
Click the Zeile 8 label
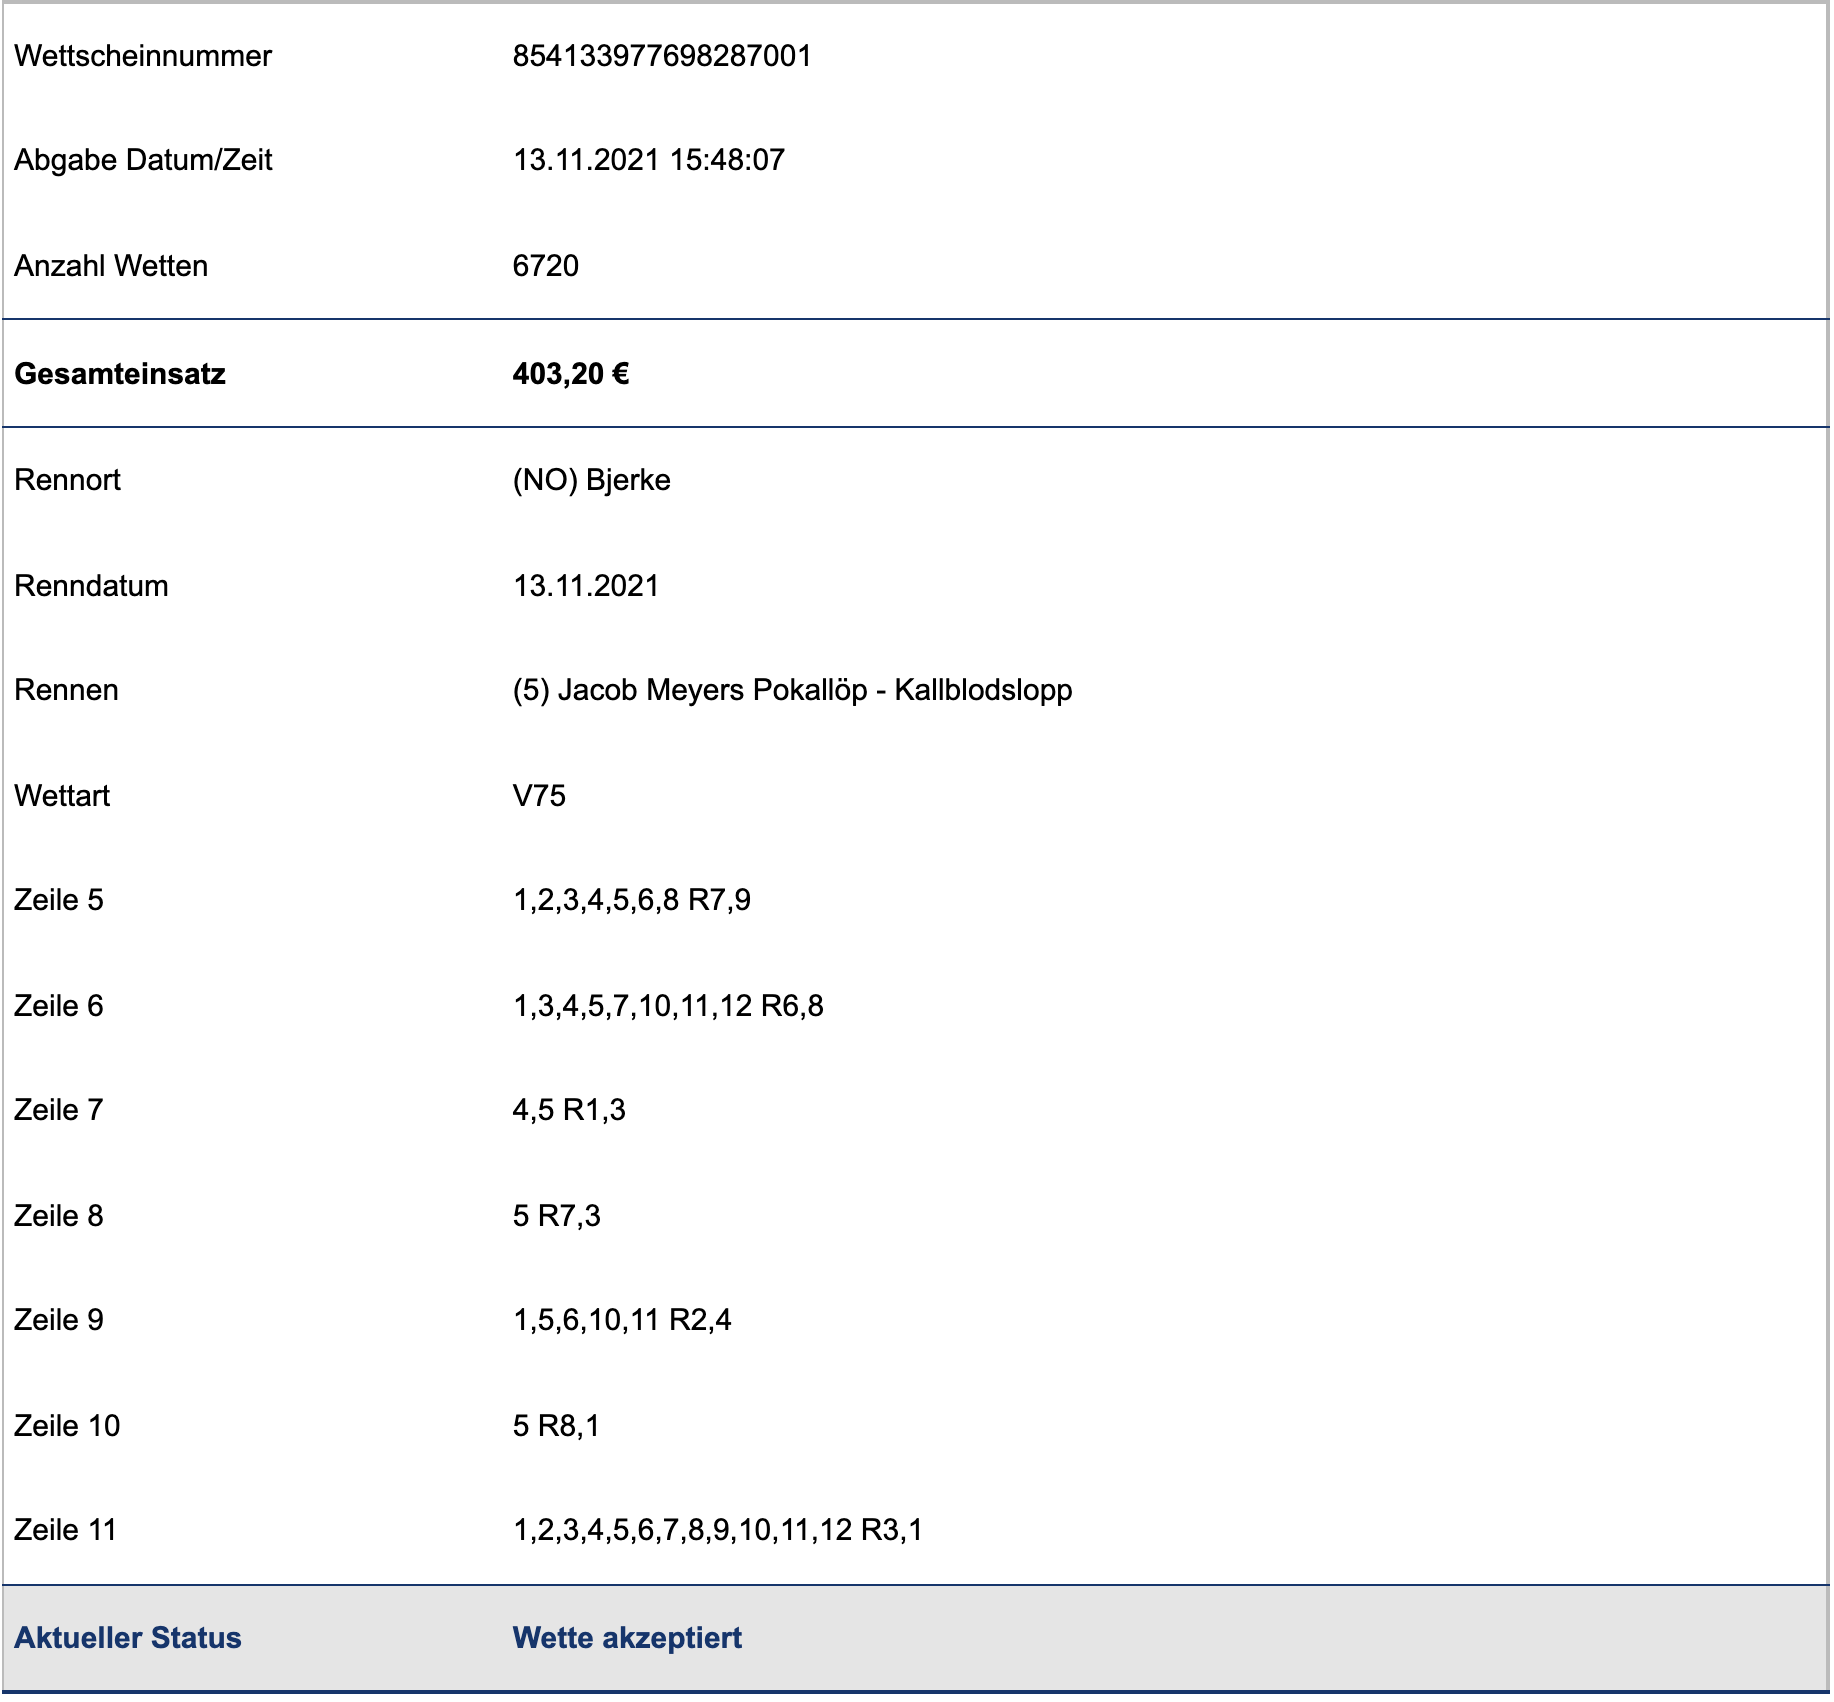59,1216
